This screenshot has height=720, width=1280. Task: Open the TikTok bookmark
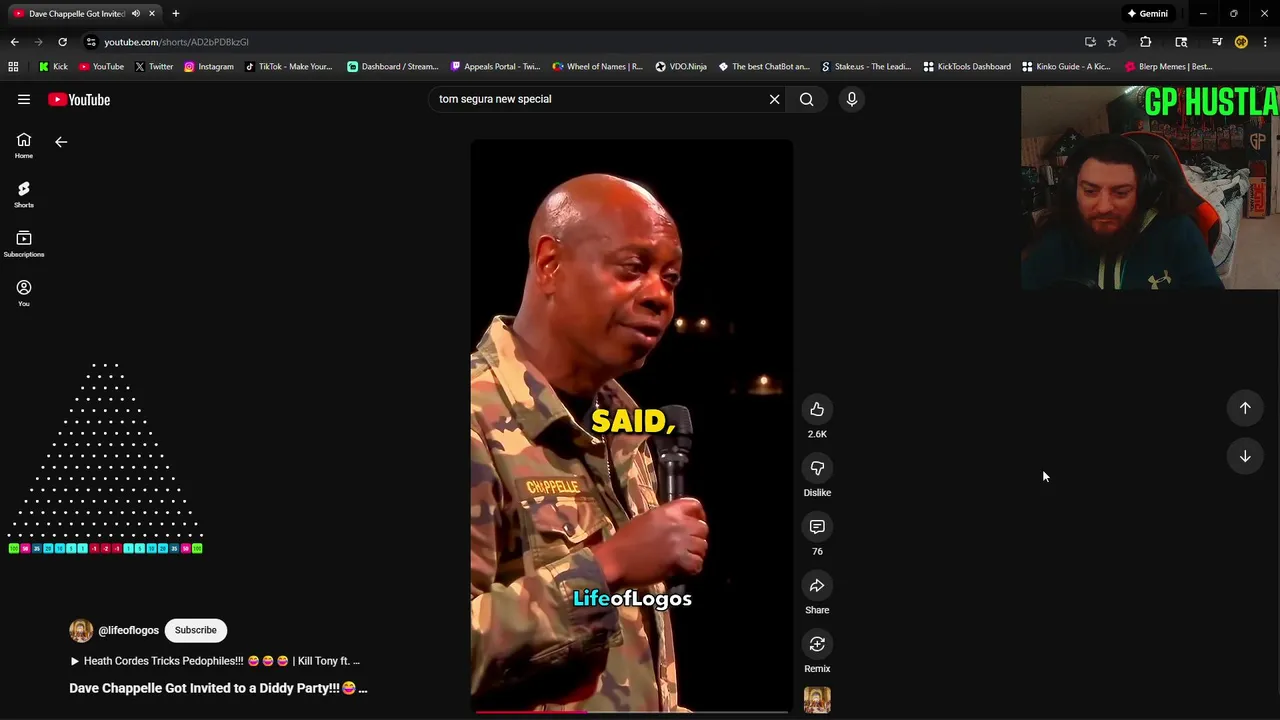tap(289, 67)
